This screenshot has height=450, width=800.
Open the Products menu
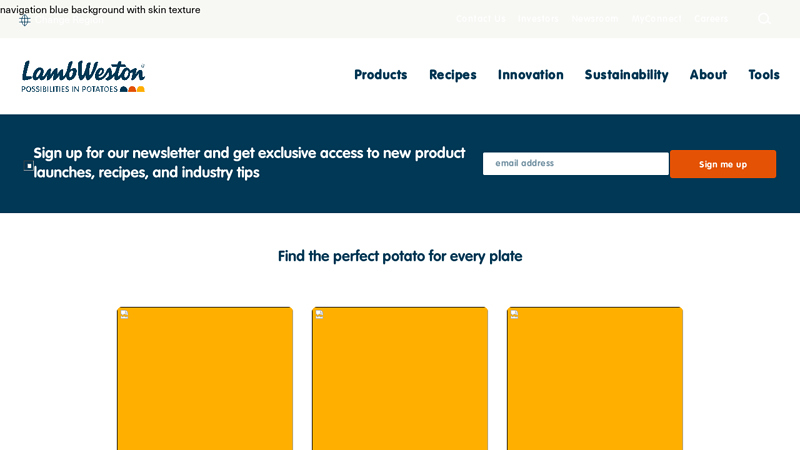pos(381,75)
